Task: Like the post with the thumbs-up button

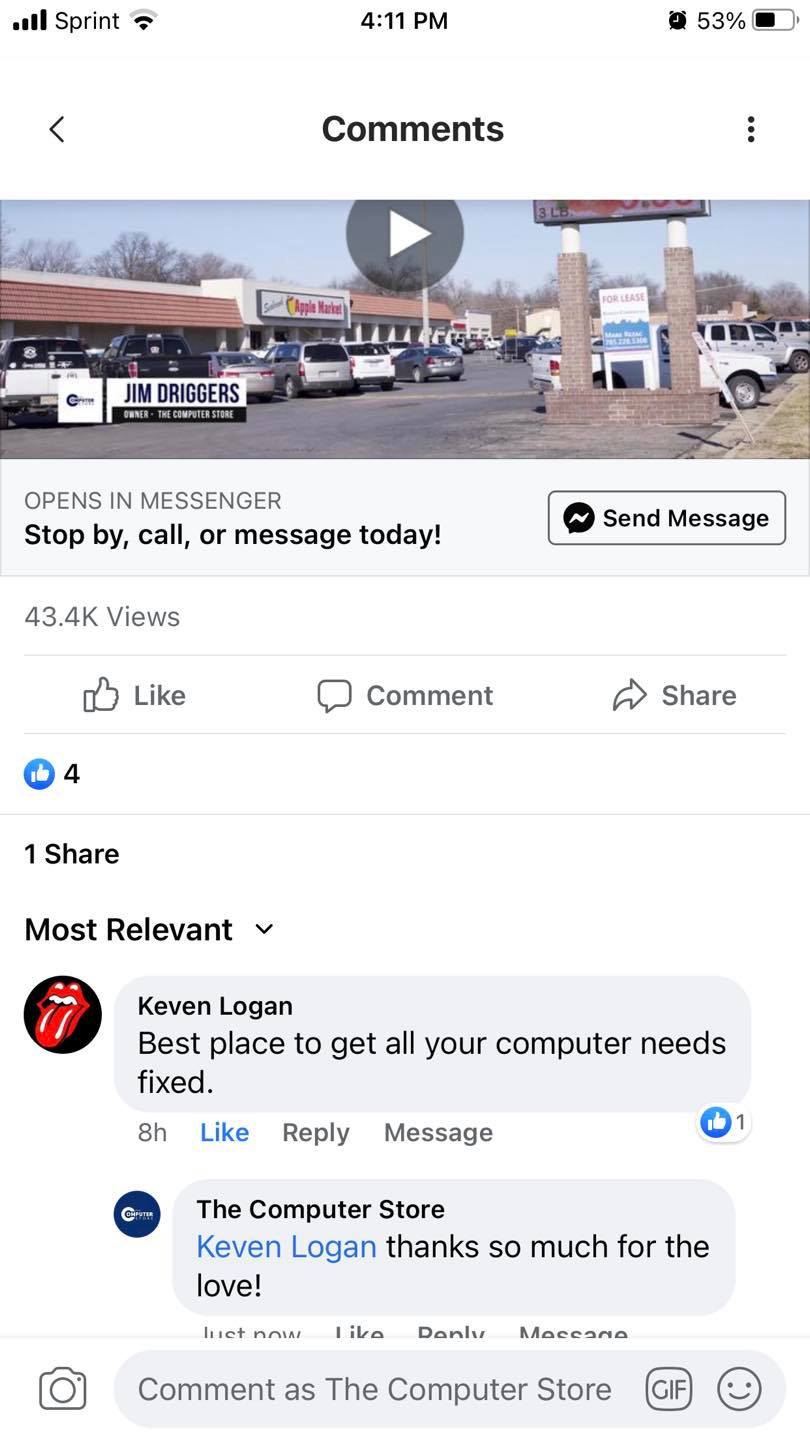Action: click(x=134, y=695)
